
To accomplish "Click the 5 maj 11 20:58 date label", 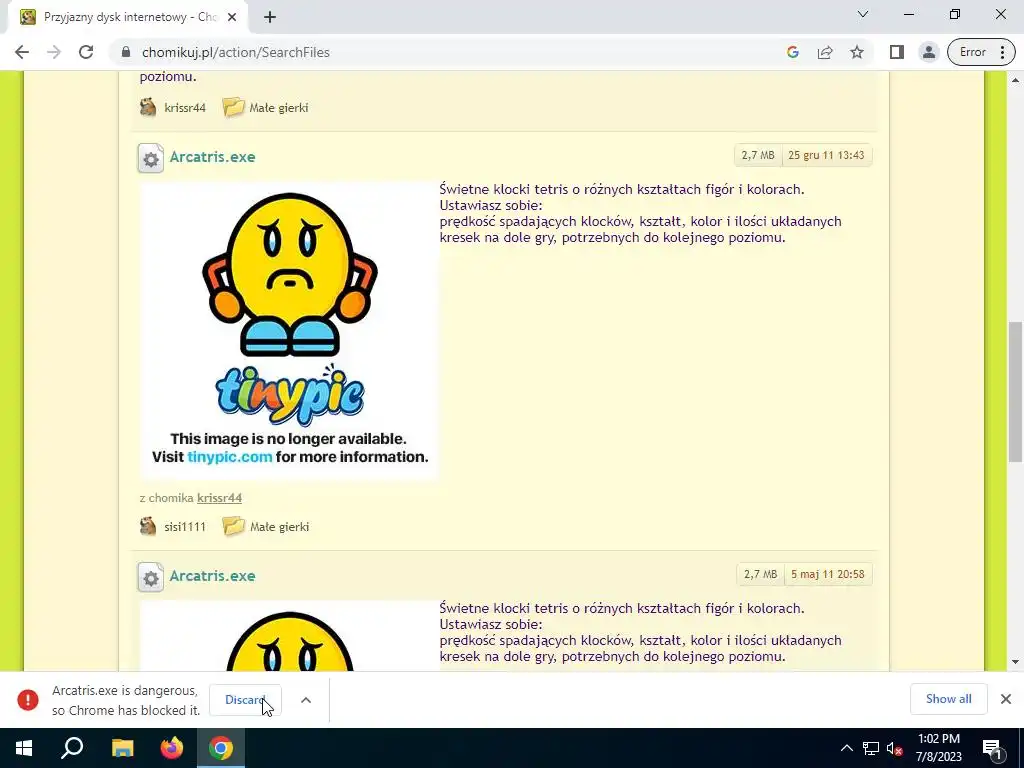I will 827,575.
